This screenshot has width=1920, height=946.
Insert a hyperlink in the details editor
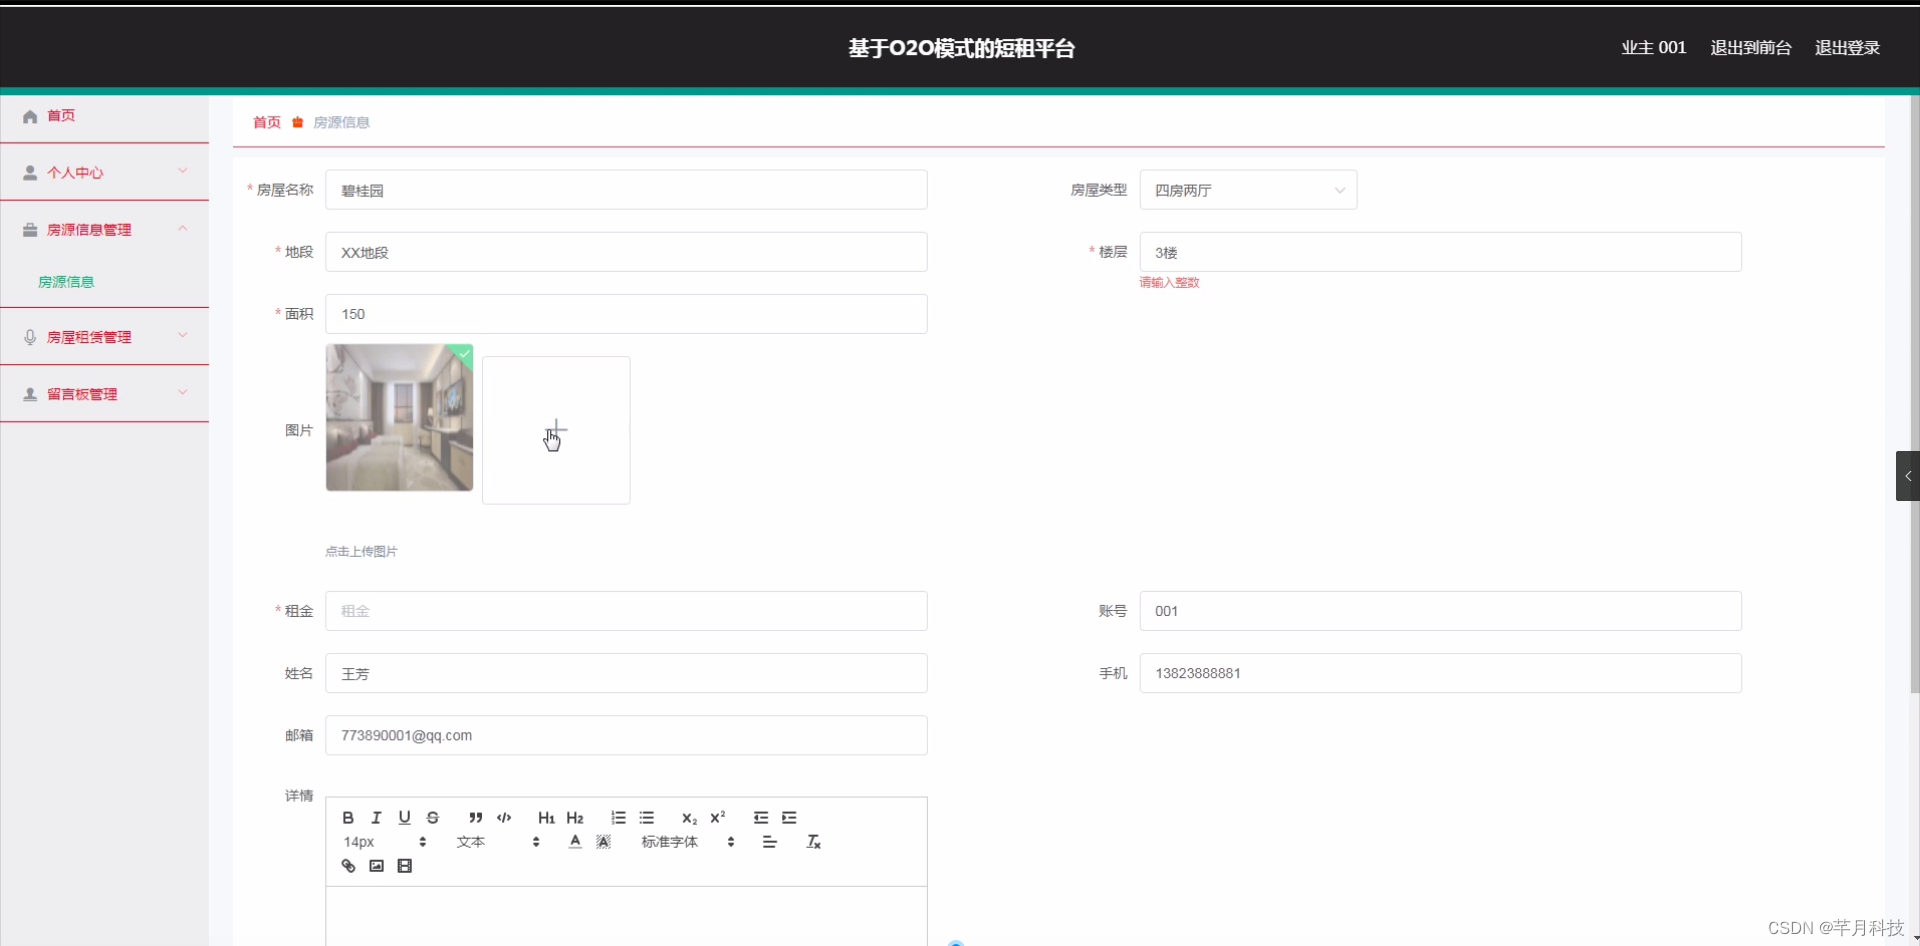point(347,866)
